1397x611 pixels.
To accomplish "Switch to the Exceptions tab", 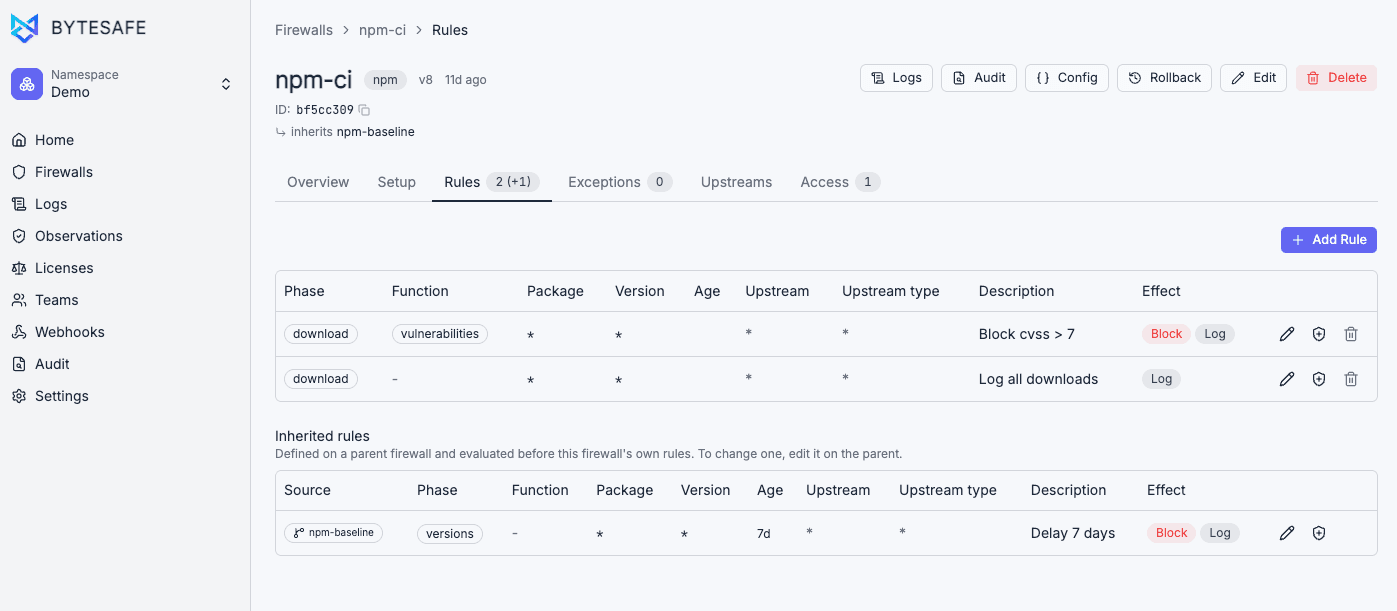I will pyautogui.click(x=620, y=182).
